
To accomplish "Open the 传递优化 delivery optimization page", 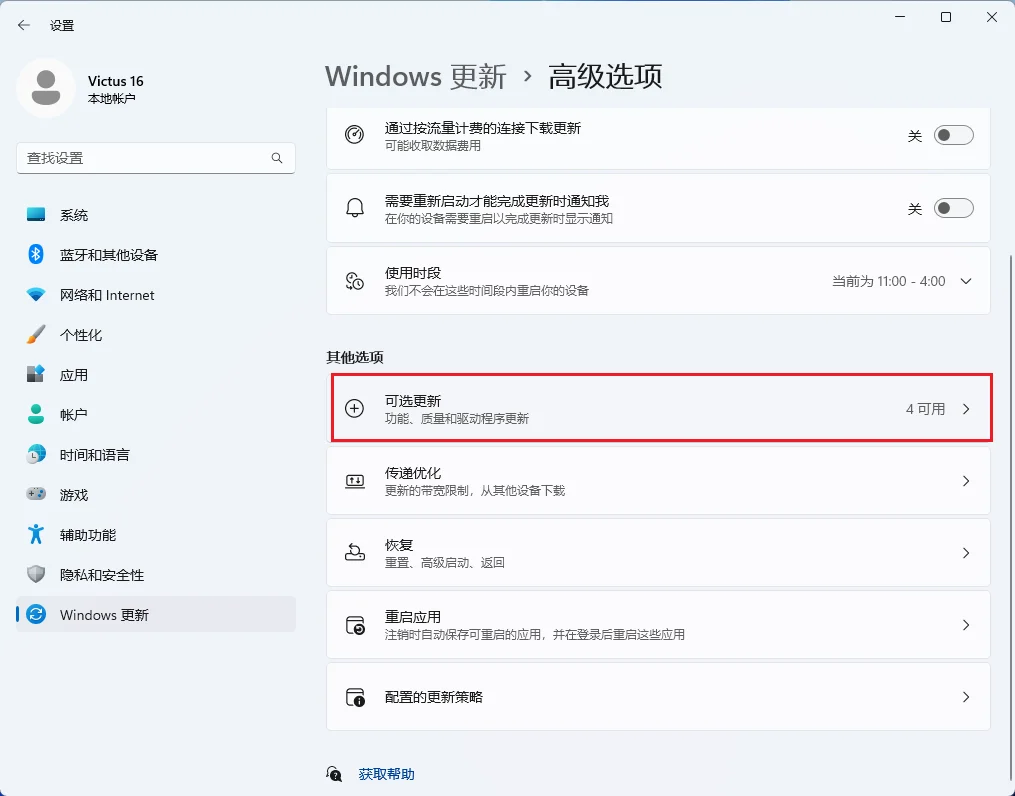I will [x=660, y=480].
